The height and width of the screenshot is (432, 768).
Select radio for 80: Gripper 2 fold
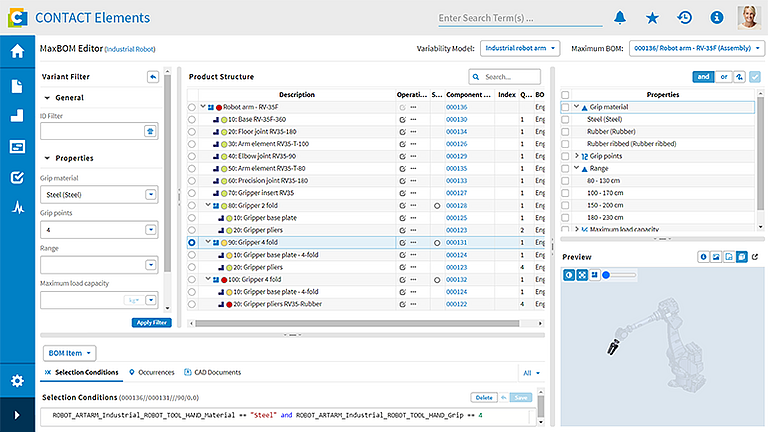pyautogui.click(x=192, y=206)
